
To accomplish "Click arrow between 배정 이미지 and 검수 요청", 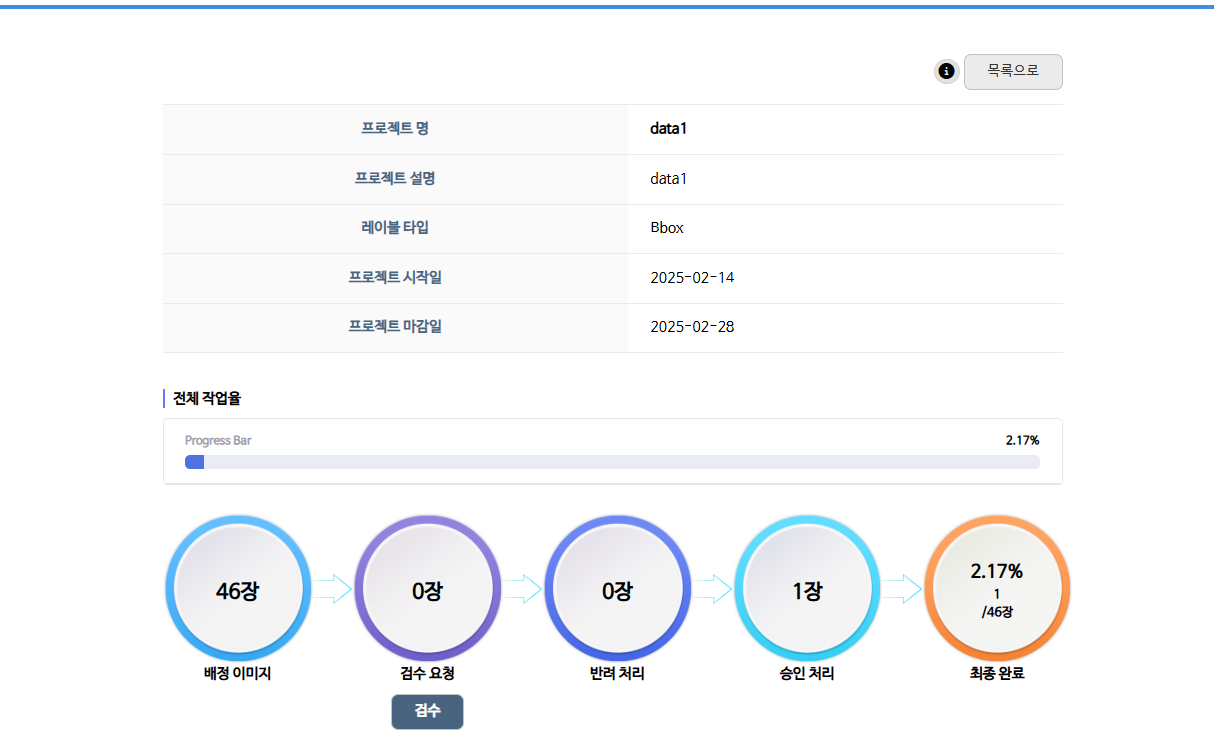I will (332, 589).
